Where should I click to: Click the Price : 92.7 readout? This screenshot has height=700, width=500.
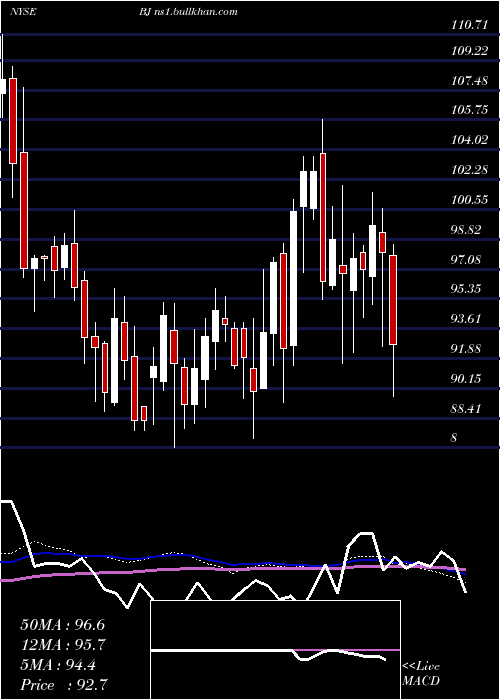(x=64, y=685)
